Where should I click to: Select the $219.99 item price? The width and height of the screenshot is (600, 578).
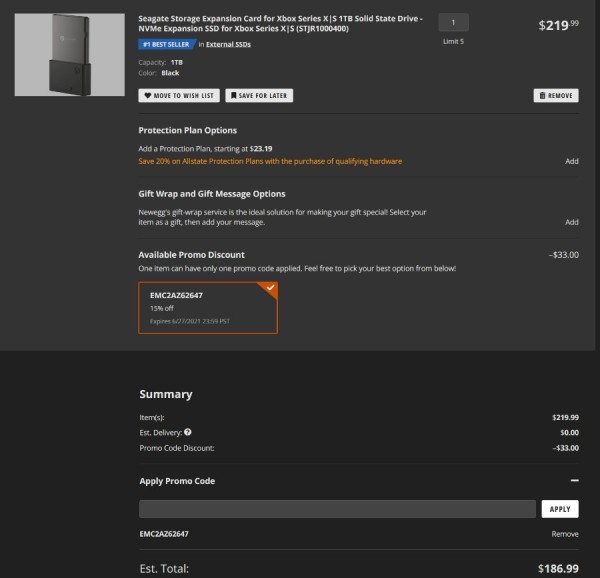(558, 25)
